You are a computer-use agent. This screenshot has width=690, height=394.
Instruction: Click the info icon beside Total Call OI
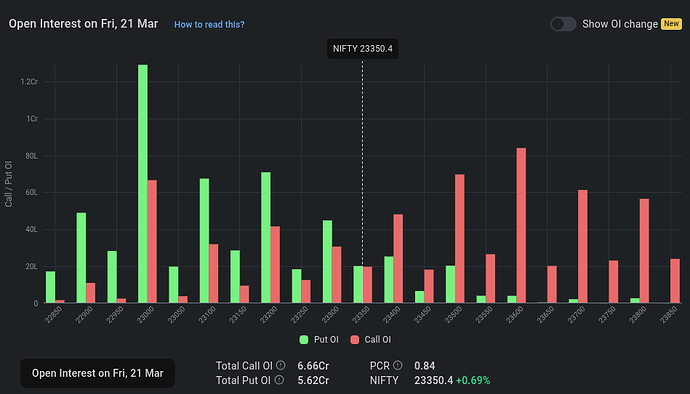pyautogui.click(x=281, y=365)
